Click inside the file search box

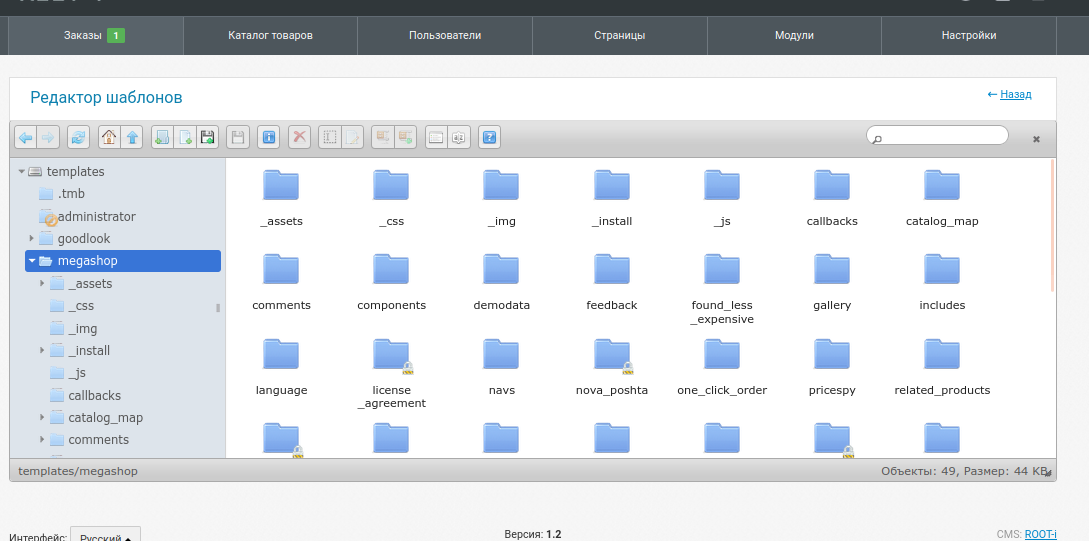(937, 135)
